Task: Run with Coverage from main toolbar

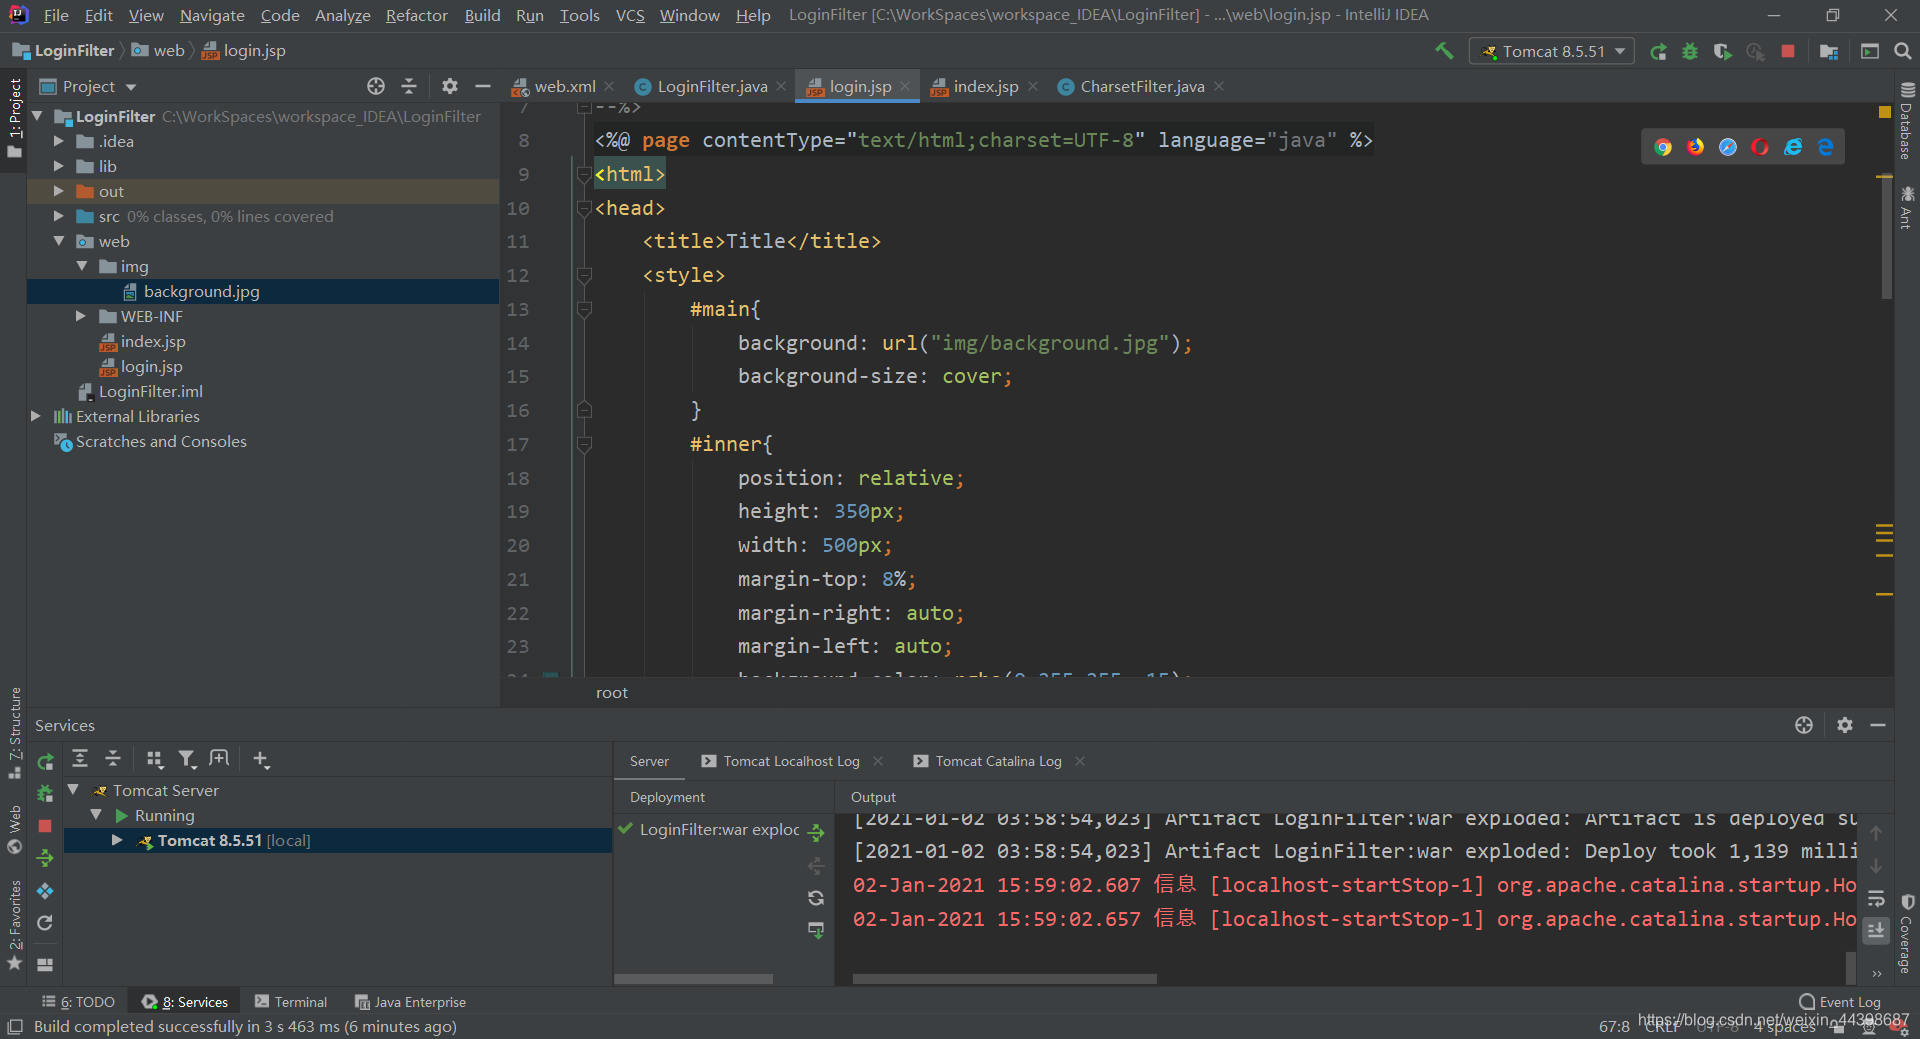Action: pos(1722,51)
